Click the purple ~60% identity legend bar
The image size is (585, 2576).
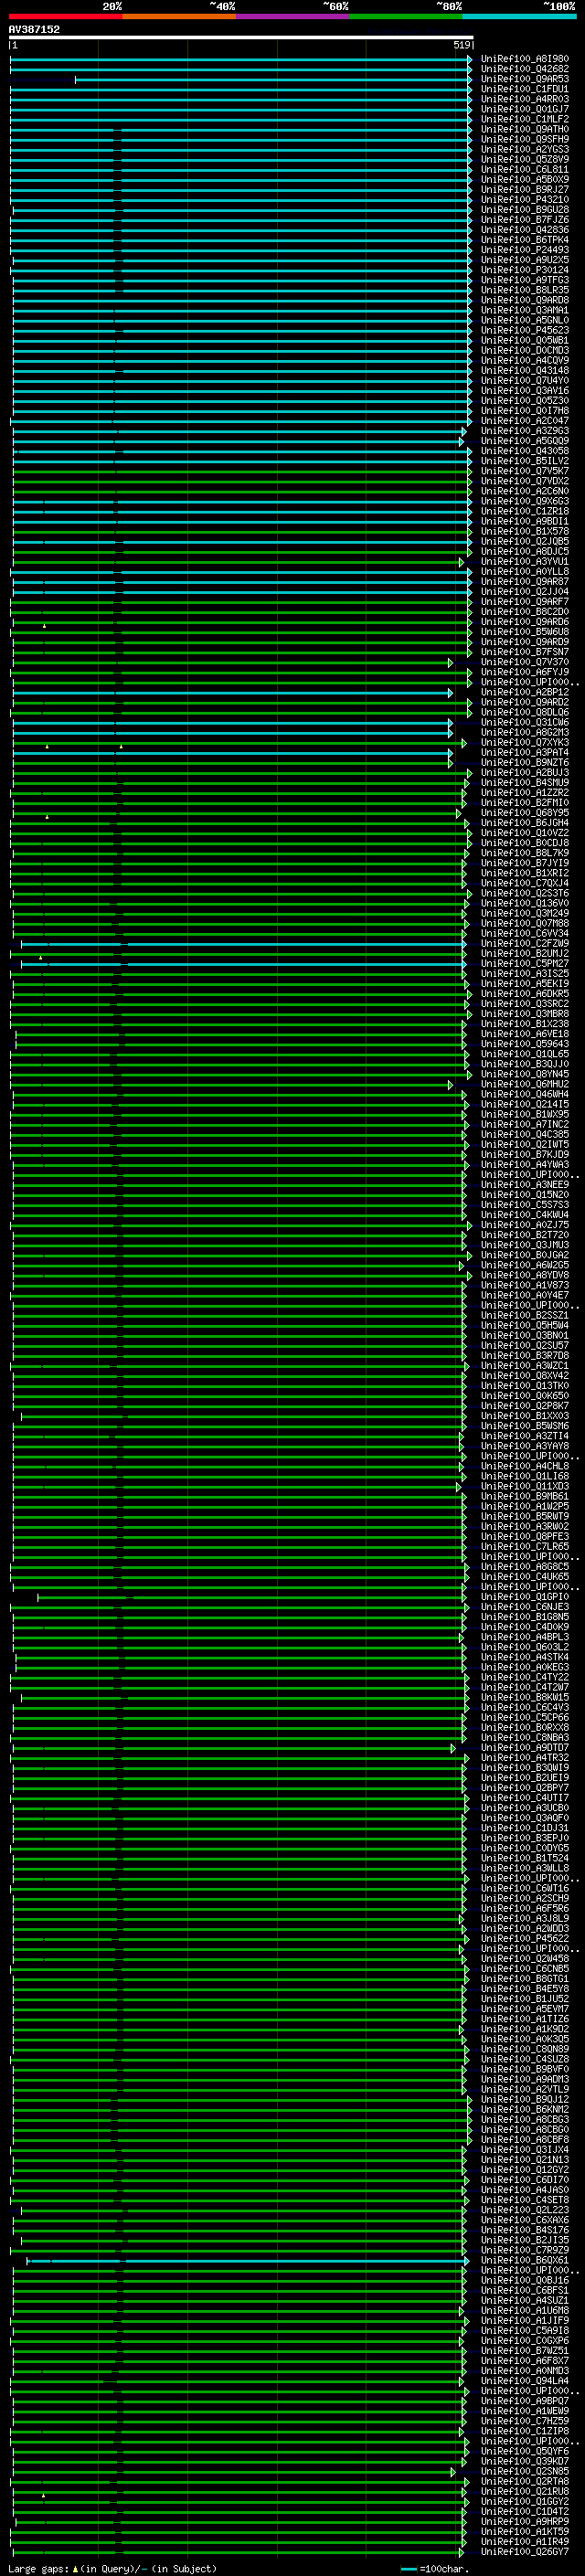pos(292,17)
